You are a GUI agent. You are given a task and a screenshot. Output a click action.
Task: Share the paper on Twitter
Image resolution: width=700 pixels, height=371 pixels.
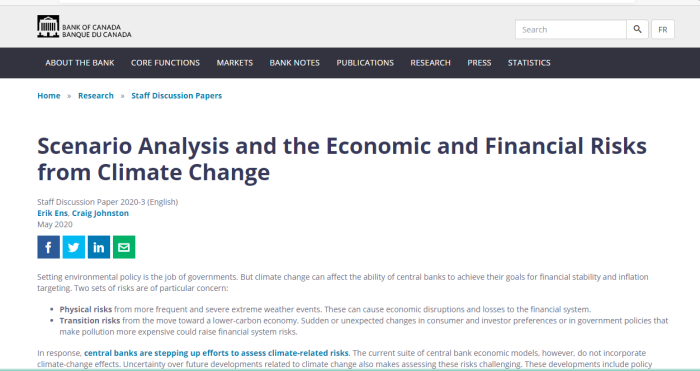click(74, 247)
